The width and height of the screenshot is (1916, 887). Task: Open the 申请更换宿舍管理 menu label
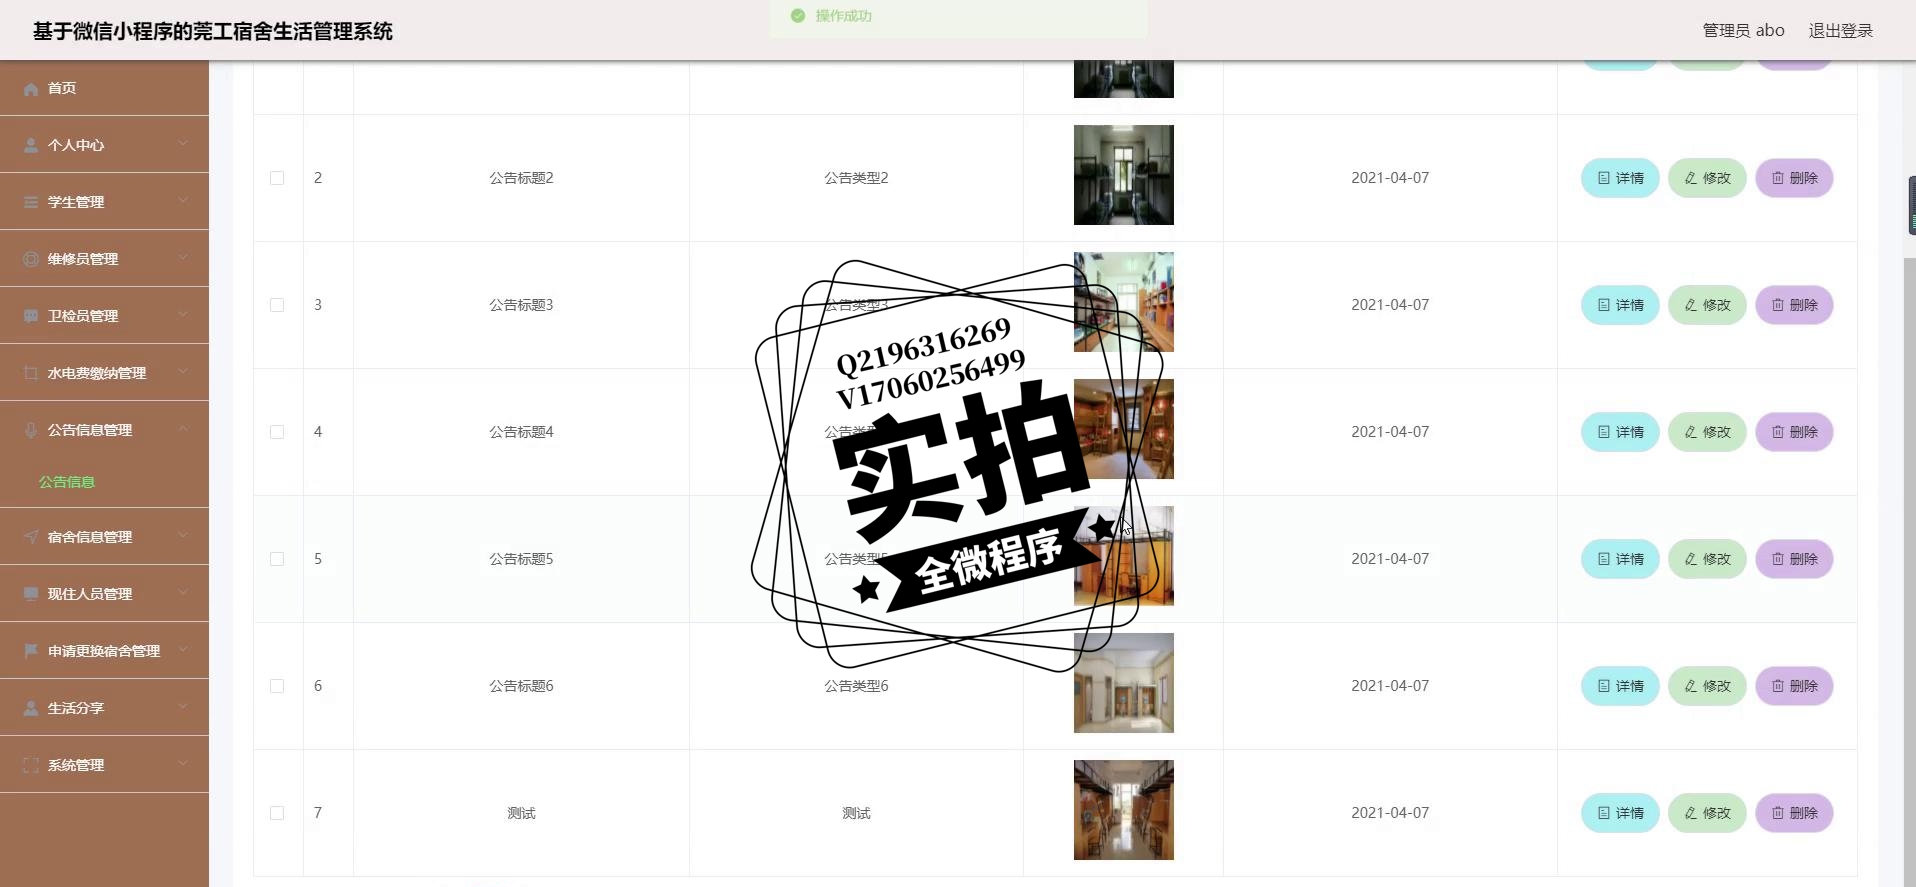(104, 651)
